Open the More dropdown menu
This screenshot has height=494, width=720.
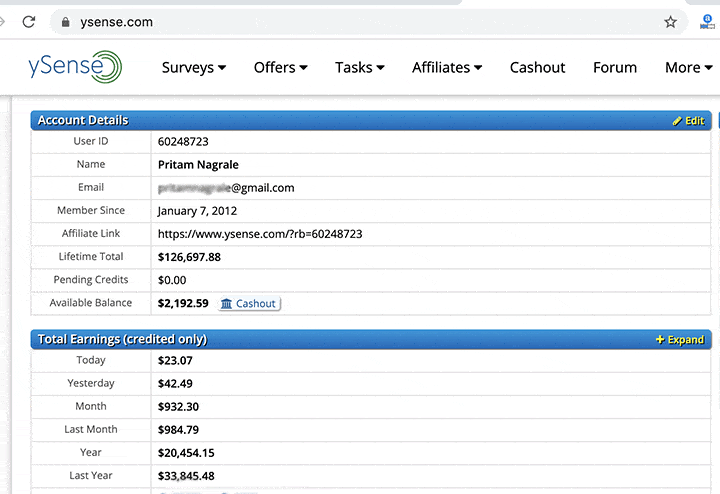point(689,67)
